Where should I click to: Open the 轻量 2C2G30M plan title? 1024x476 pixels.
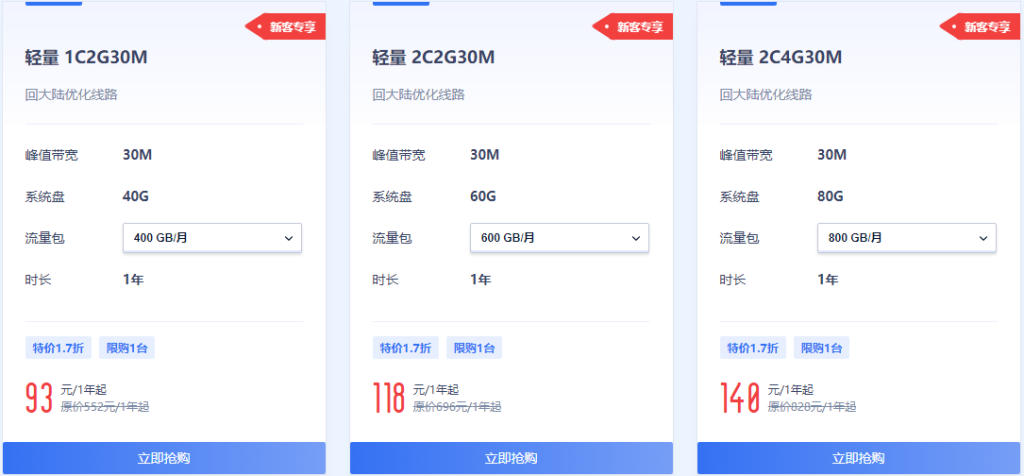click(x=433, y=57)
